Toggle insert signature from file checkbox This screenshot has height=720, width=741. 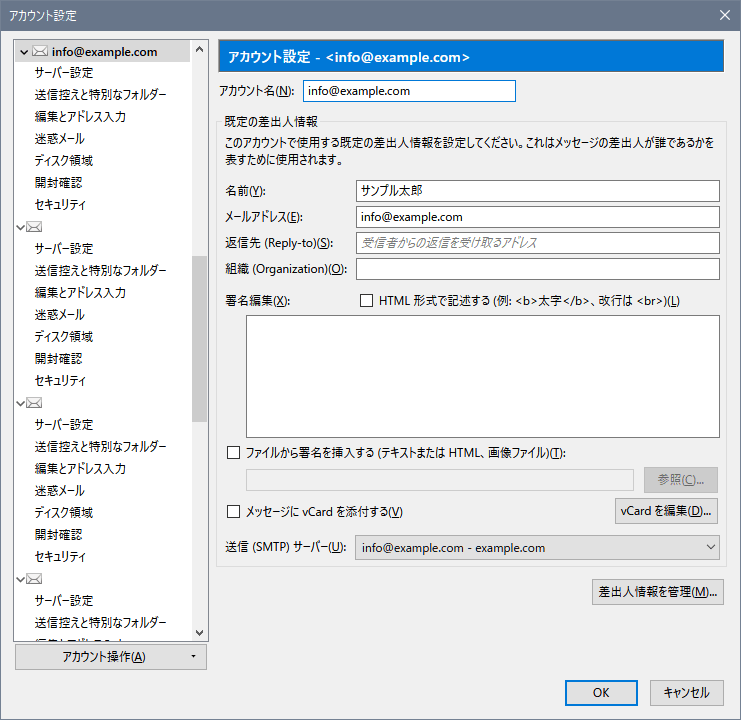click(x=234, y=453)
